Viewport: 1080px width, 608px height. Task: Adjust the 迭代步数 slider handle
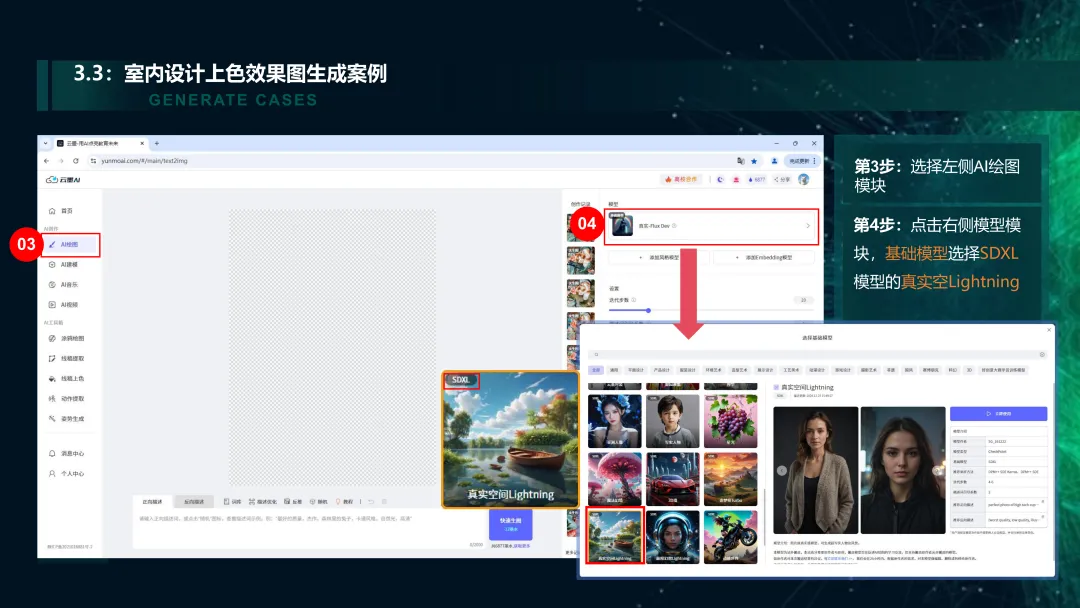(x=648, y=311)
